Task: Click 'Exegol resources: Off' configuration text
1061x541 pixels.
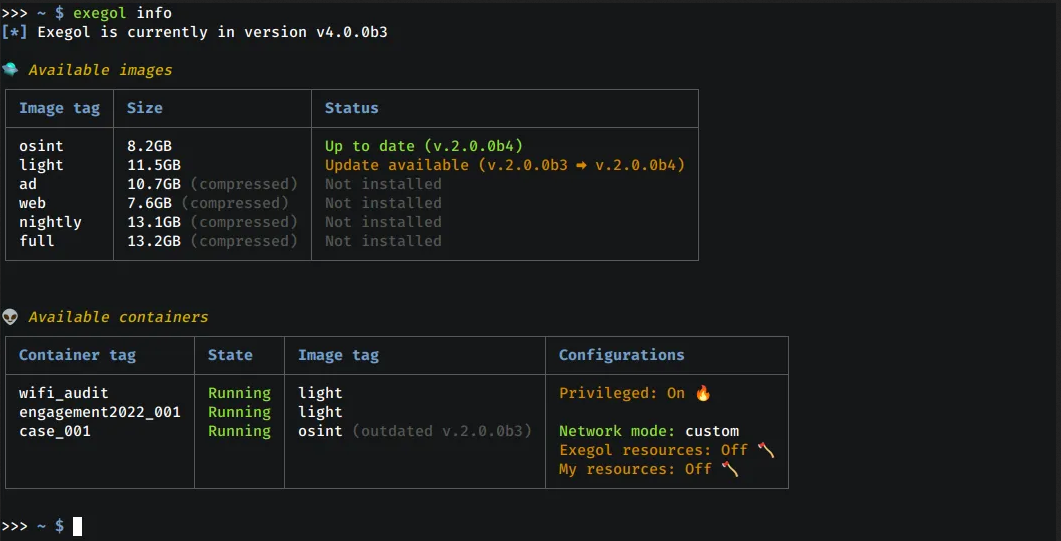Action: pos(653,450)
